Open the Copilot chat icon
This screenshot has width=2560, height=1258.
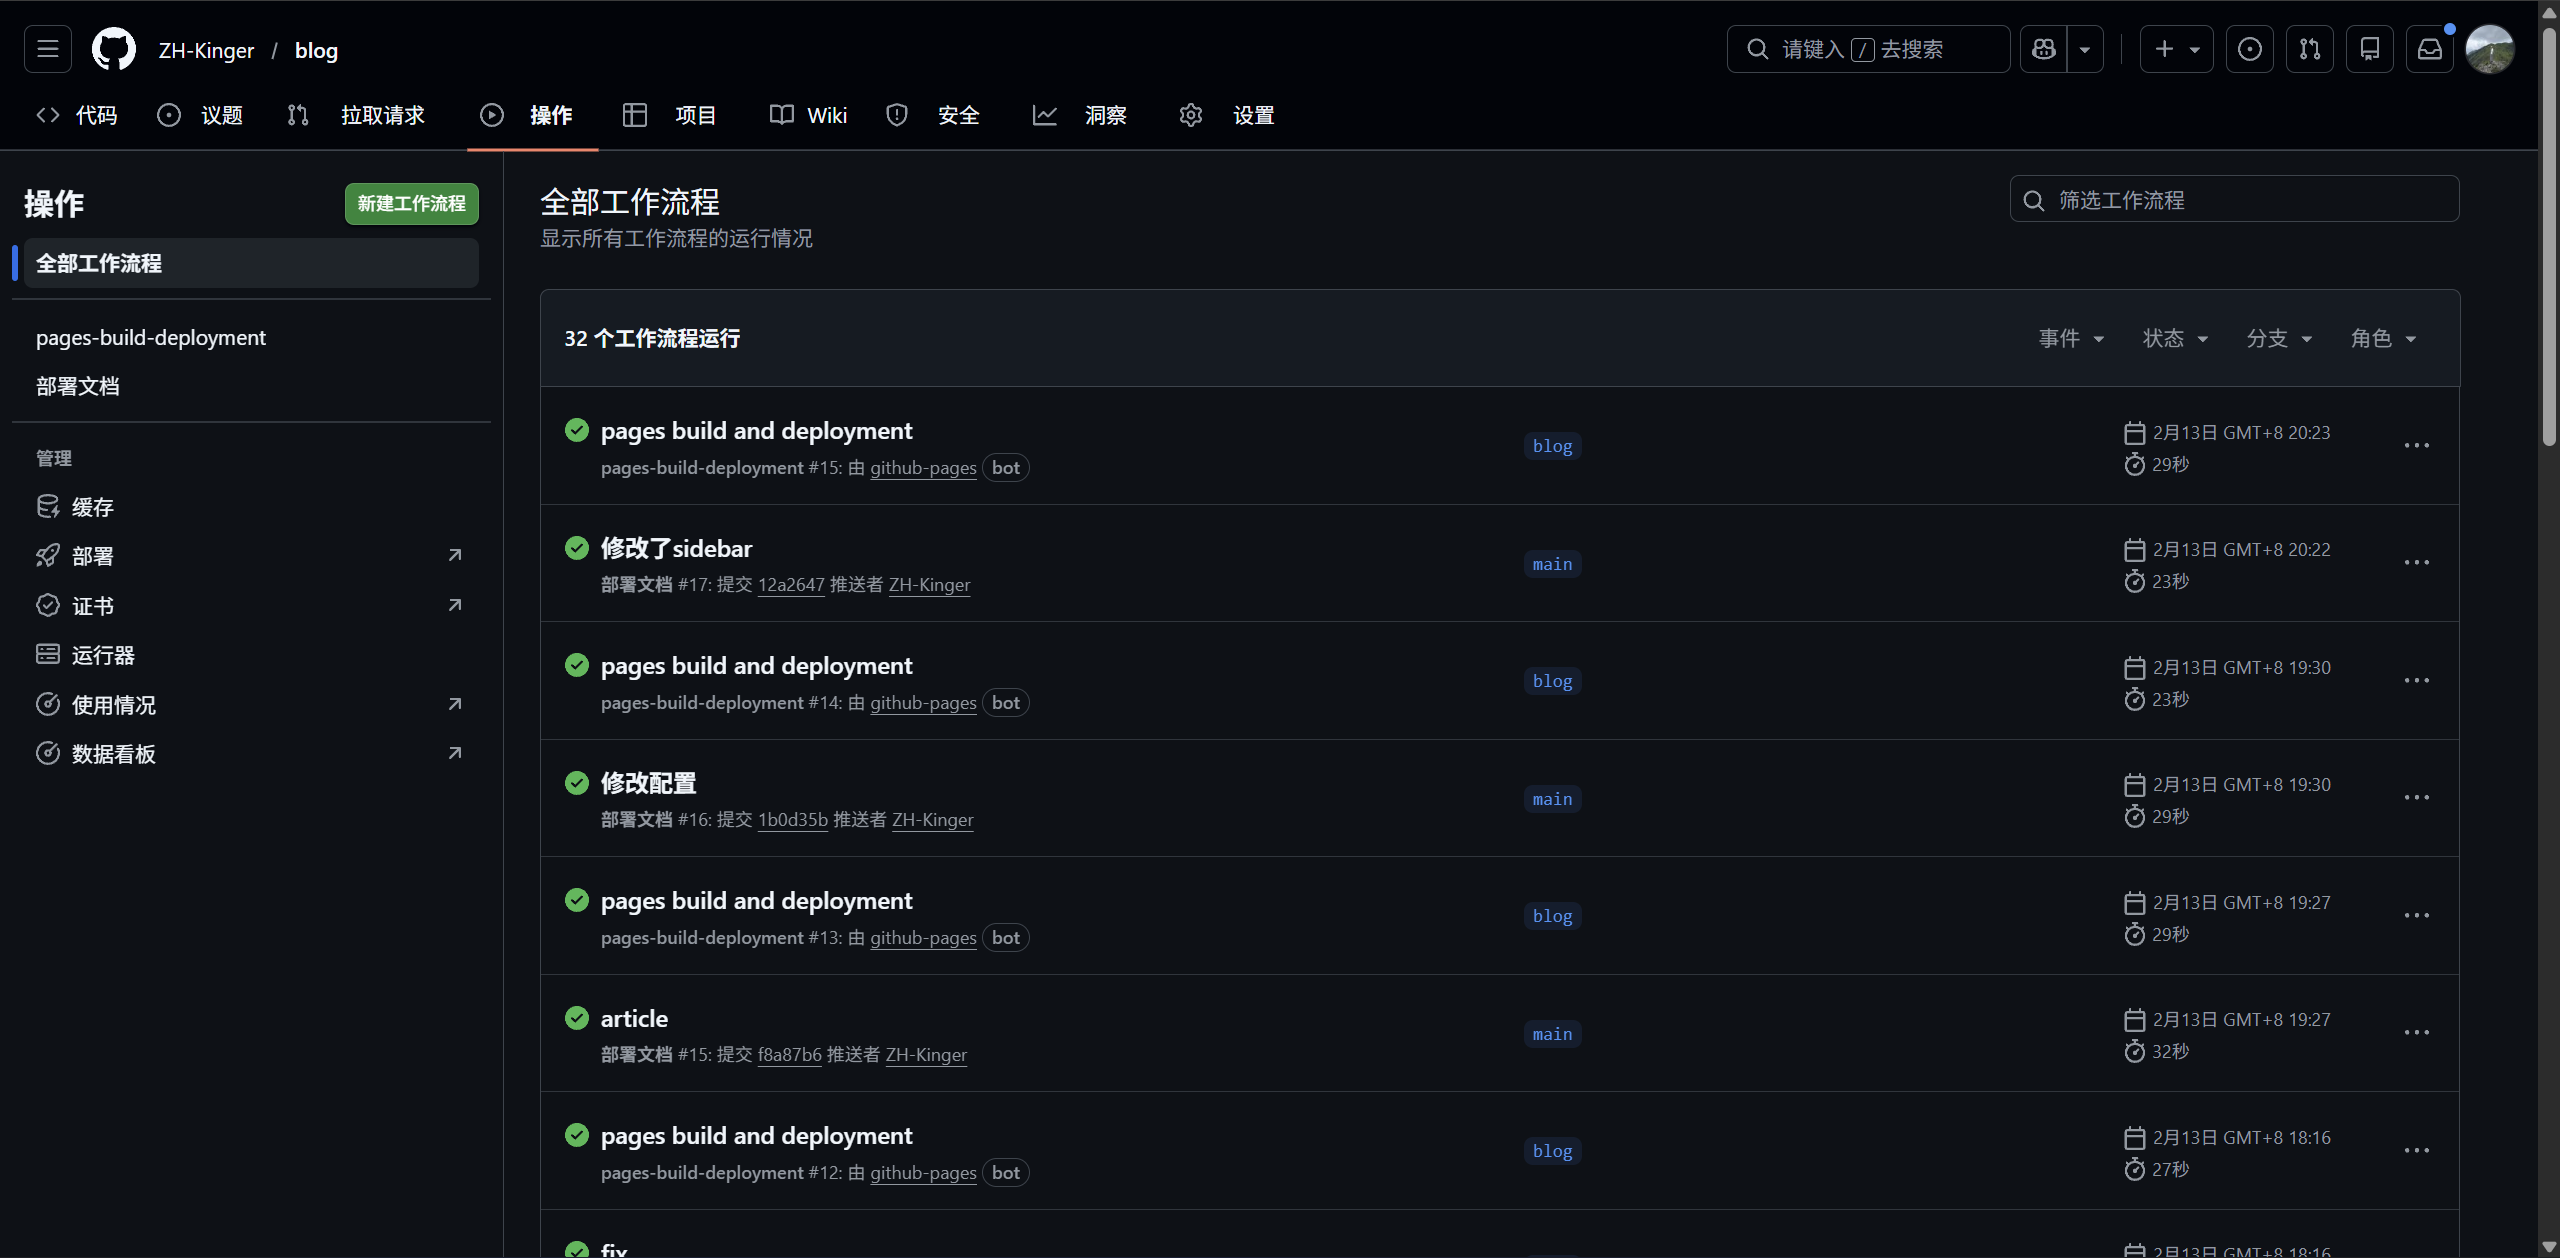point(2044,49)
